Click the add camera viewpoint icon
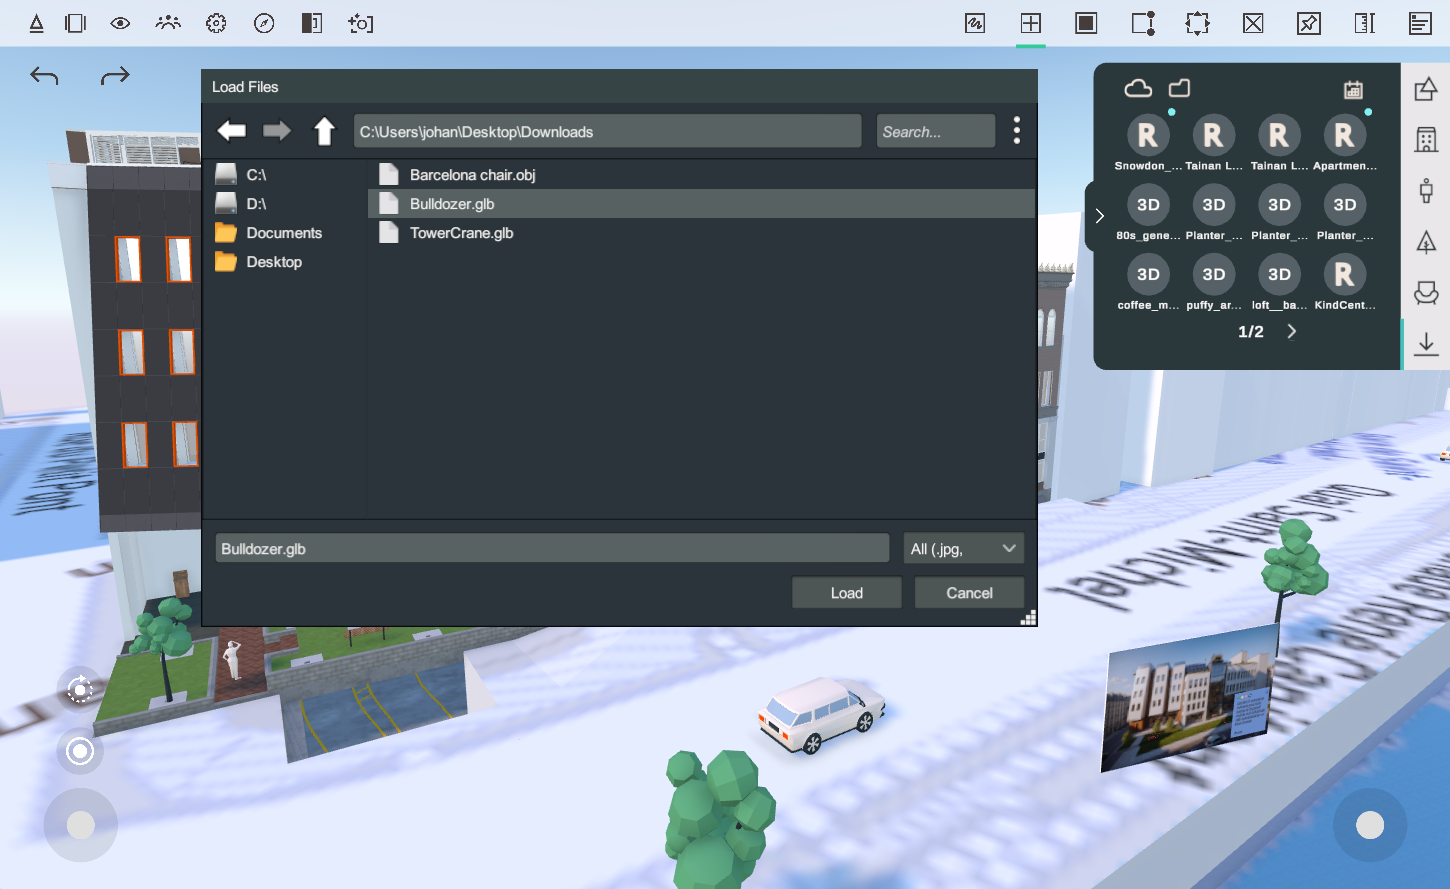The image size is (1450, 889). 360,23
